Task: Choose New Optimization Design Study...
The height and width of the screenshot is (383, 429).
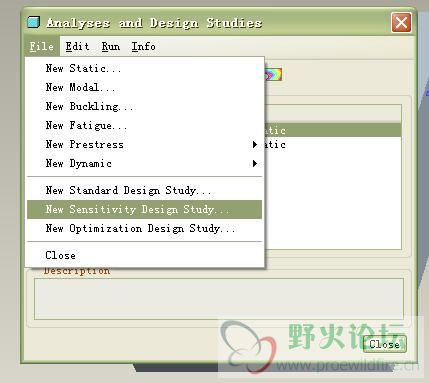Action: coord(144,228)
